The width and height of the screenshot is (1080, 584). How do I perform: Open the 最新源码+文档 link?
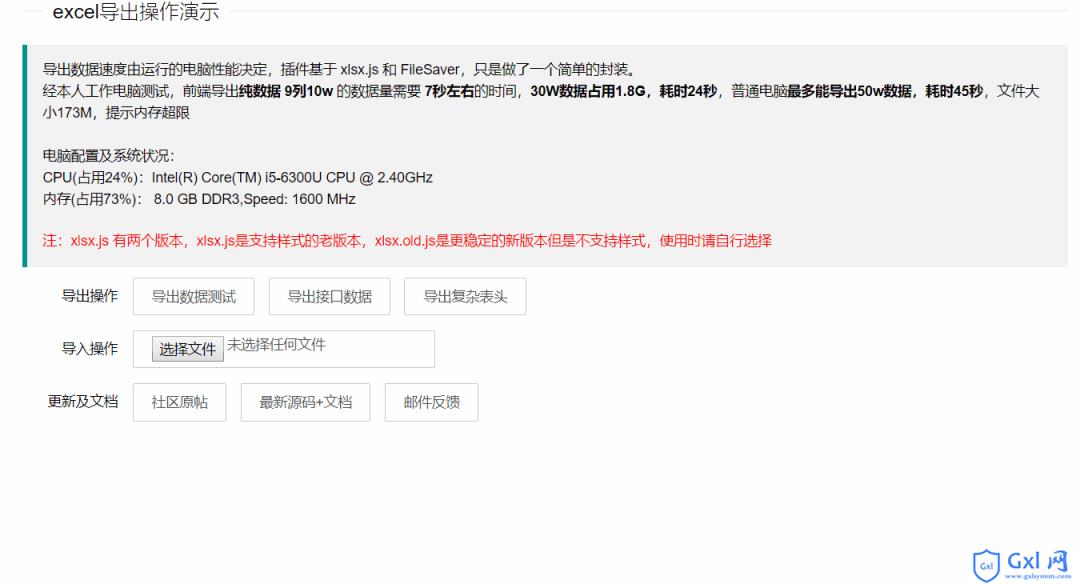pyautogui.click(x=305, y=402)
